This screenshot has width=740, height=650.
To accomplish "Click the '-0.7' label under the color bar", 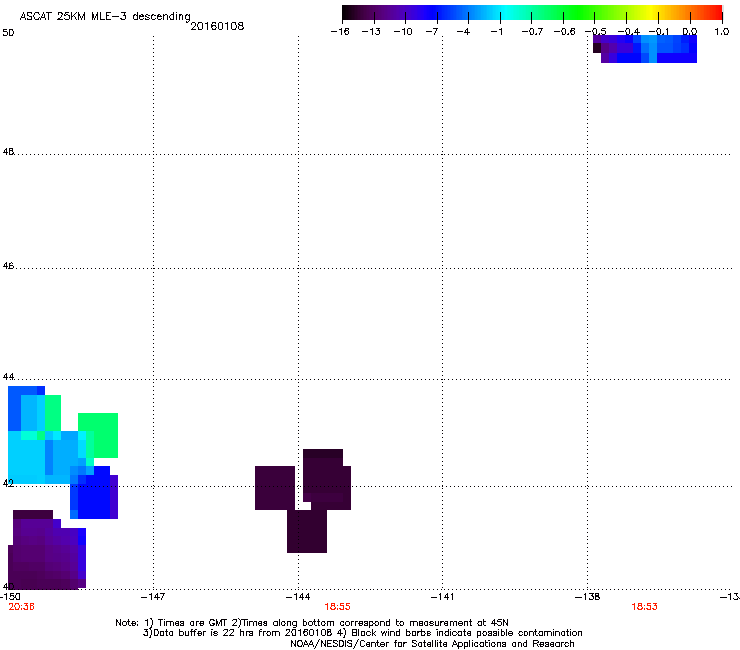I will (x=532, y=32).
